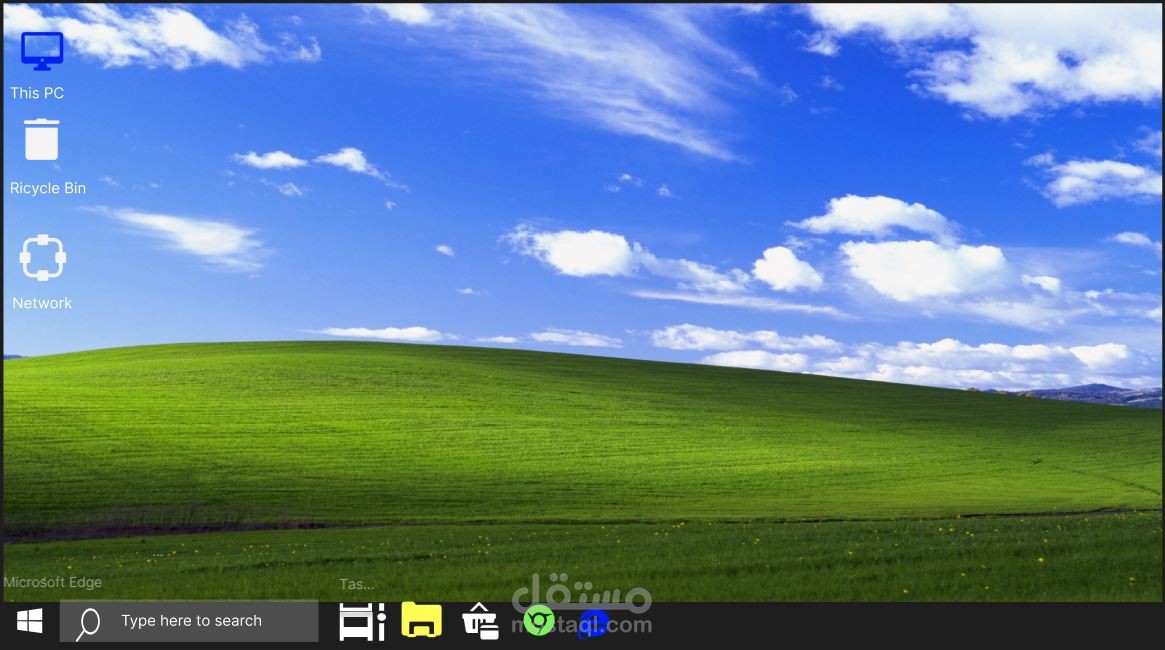This screenshot has width=1165, height=650.
Task: Click the taskbar search magnifier icon
Action: tap(88, 623)
